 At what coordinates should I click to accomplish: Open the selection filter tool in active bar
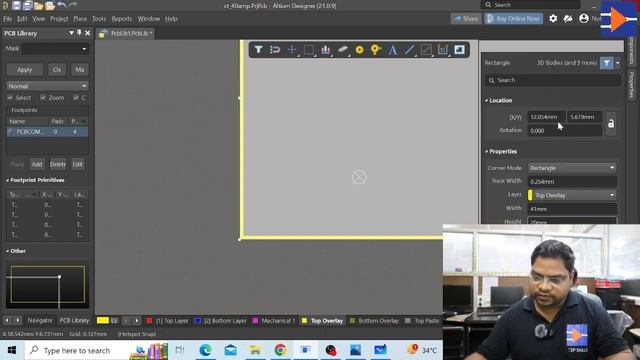point(258,50)
